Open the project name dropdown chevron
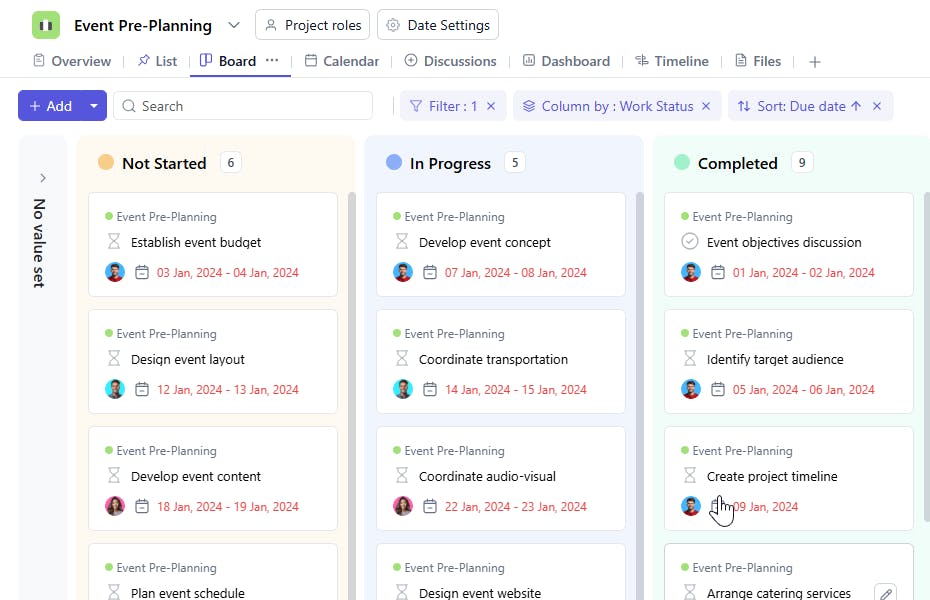Image resolution: width=930 pixels, height=600 pixels. click(234, 25)
